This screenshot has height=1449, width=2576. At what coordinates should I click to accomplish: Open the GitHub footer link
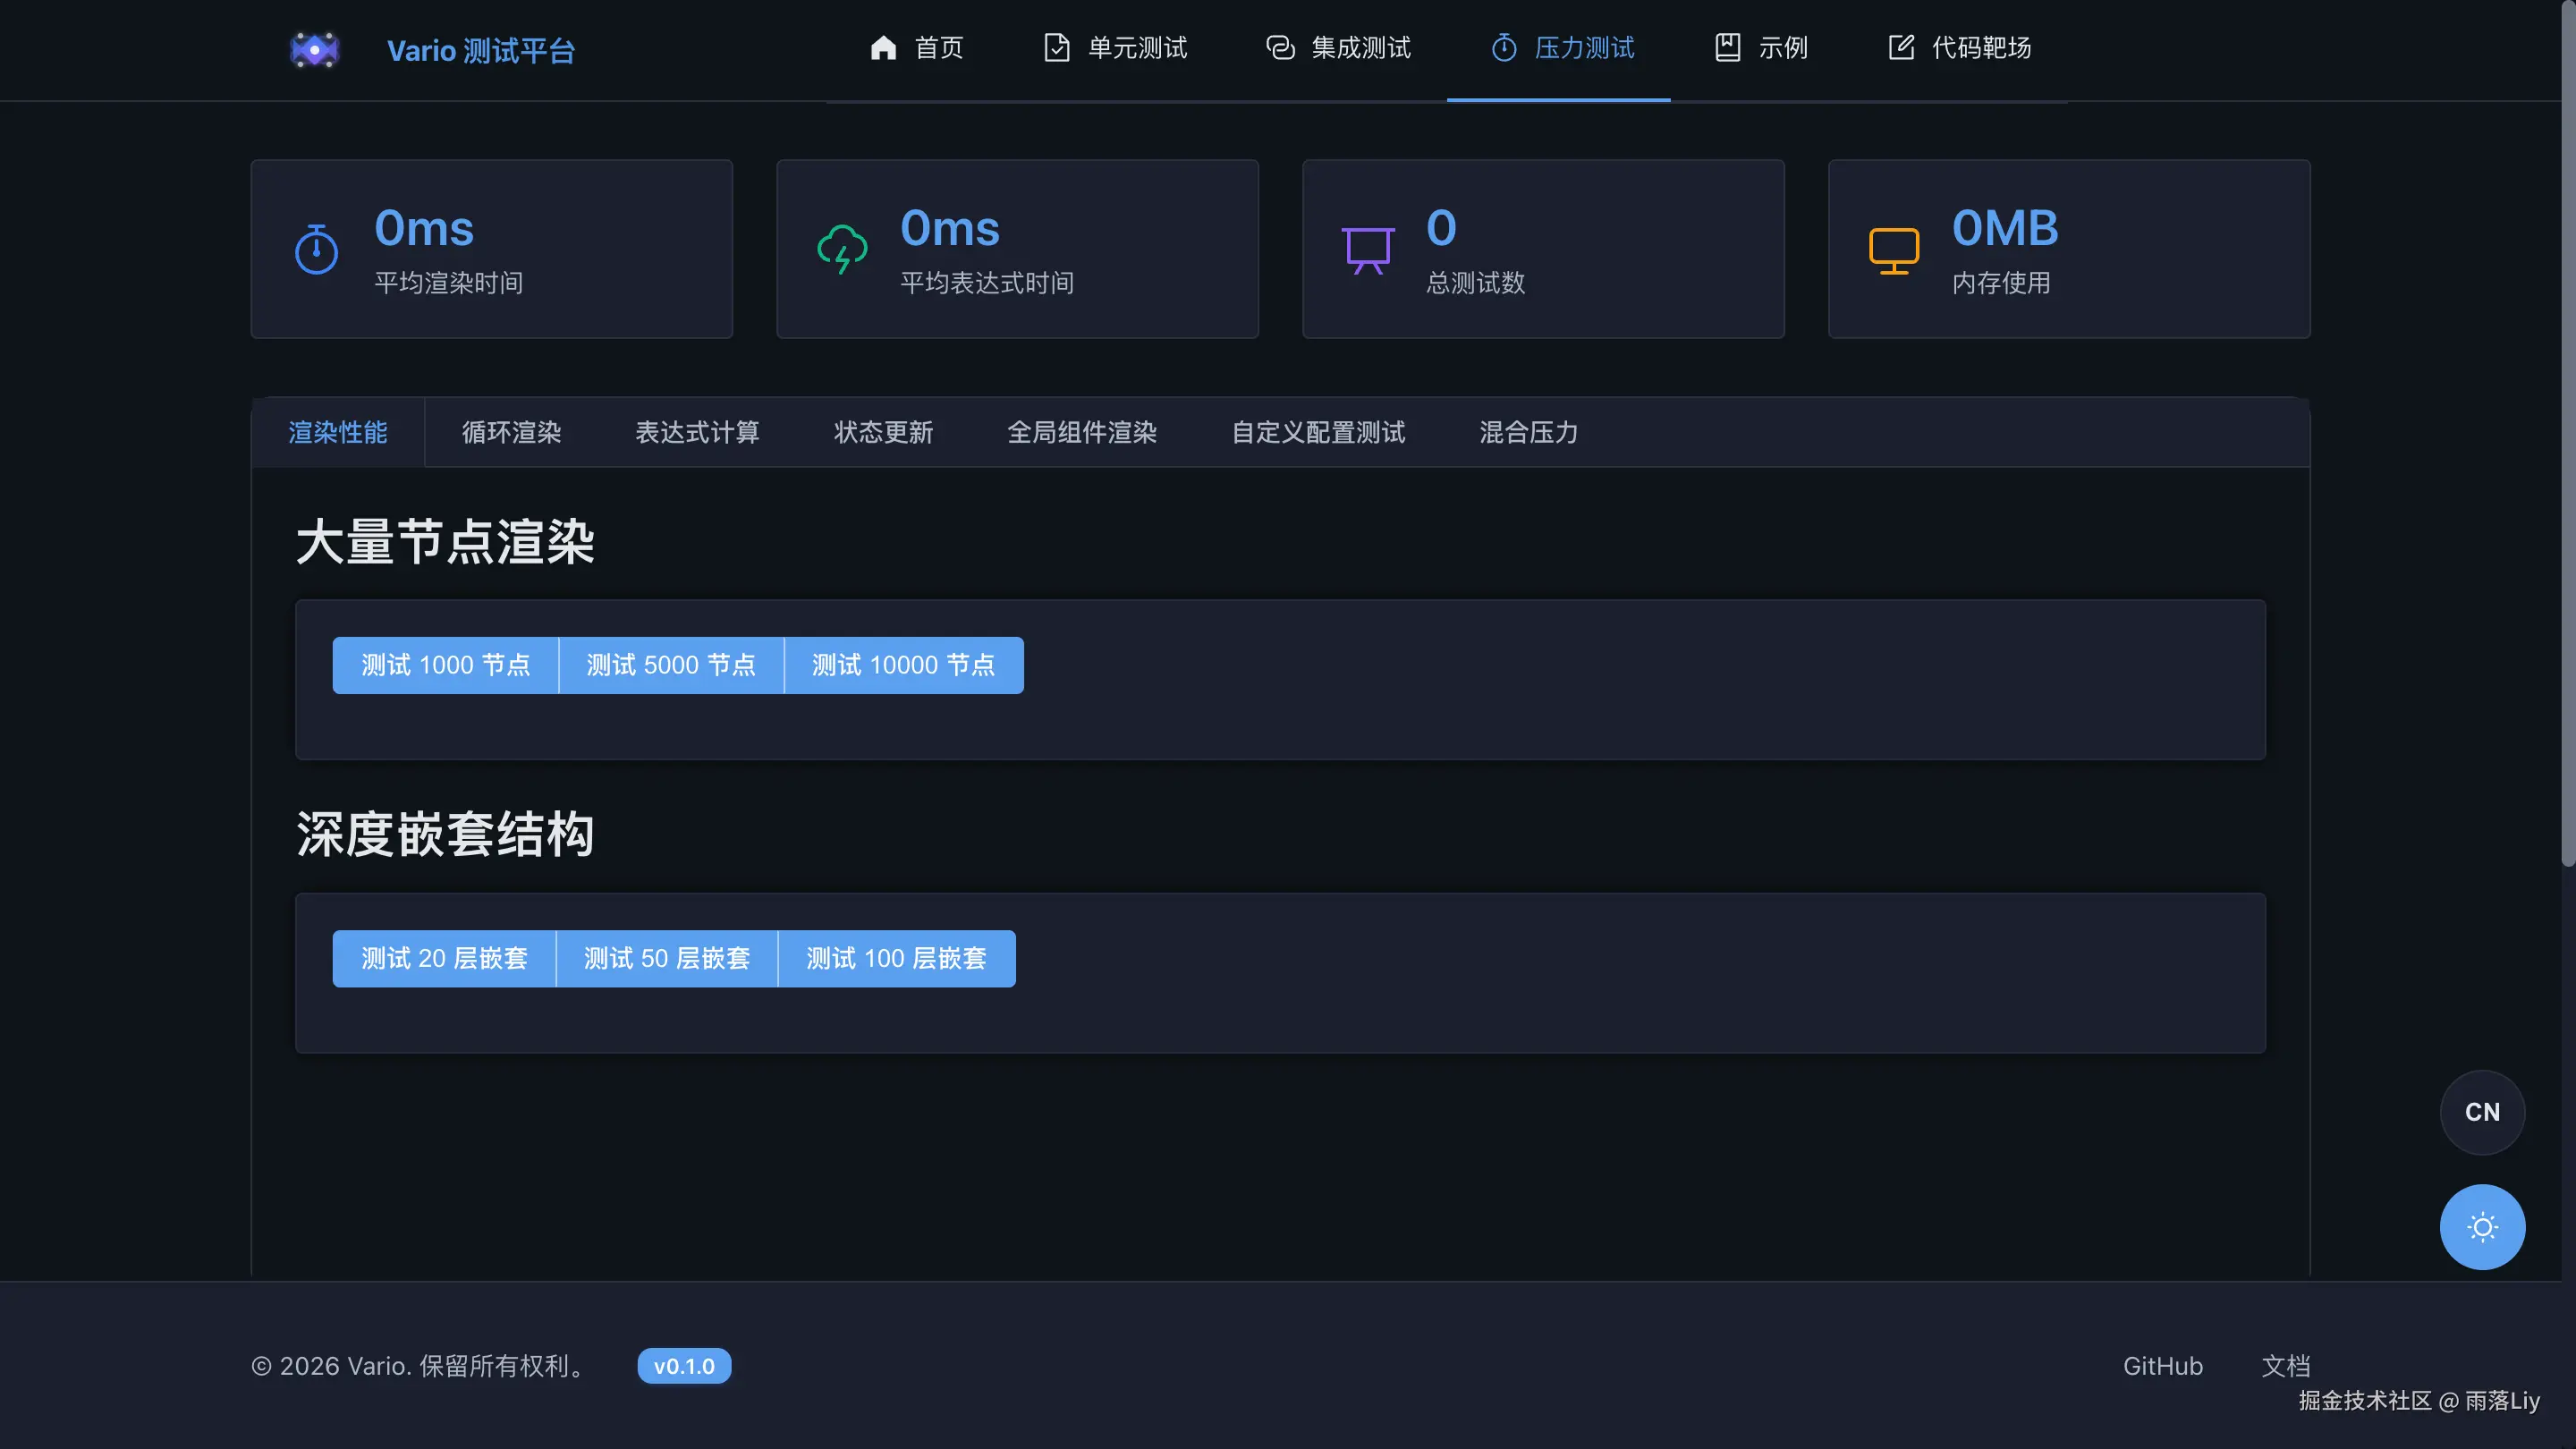[x=2162, y=1366]
